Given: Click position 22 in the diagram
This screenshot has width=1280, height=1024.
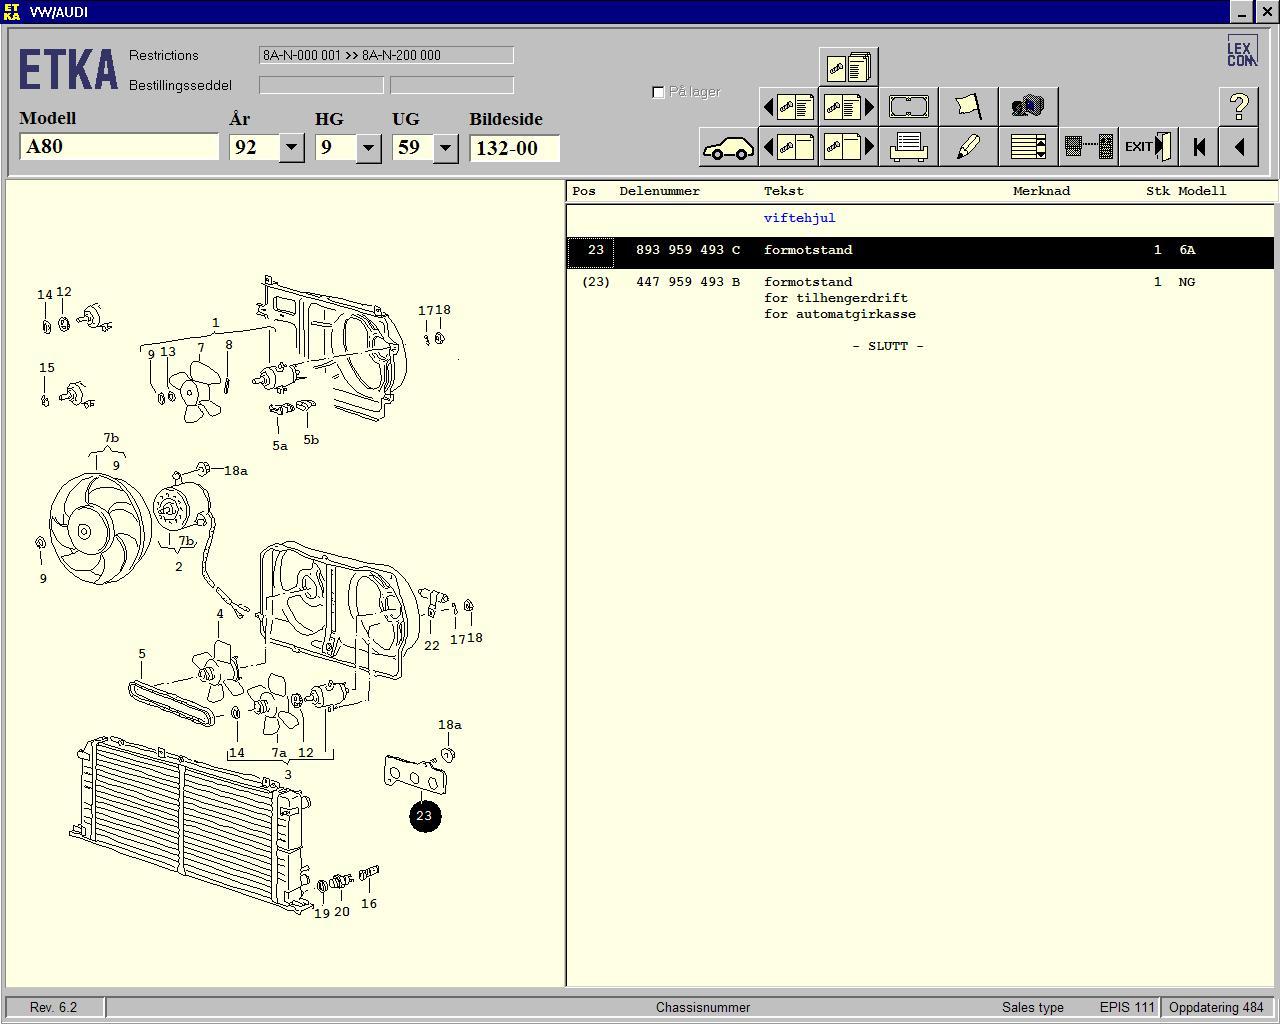Looking at the screenshot, I should 431,646.
